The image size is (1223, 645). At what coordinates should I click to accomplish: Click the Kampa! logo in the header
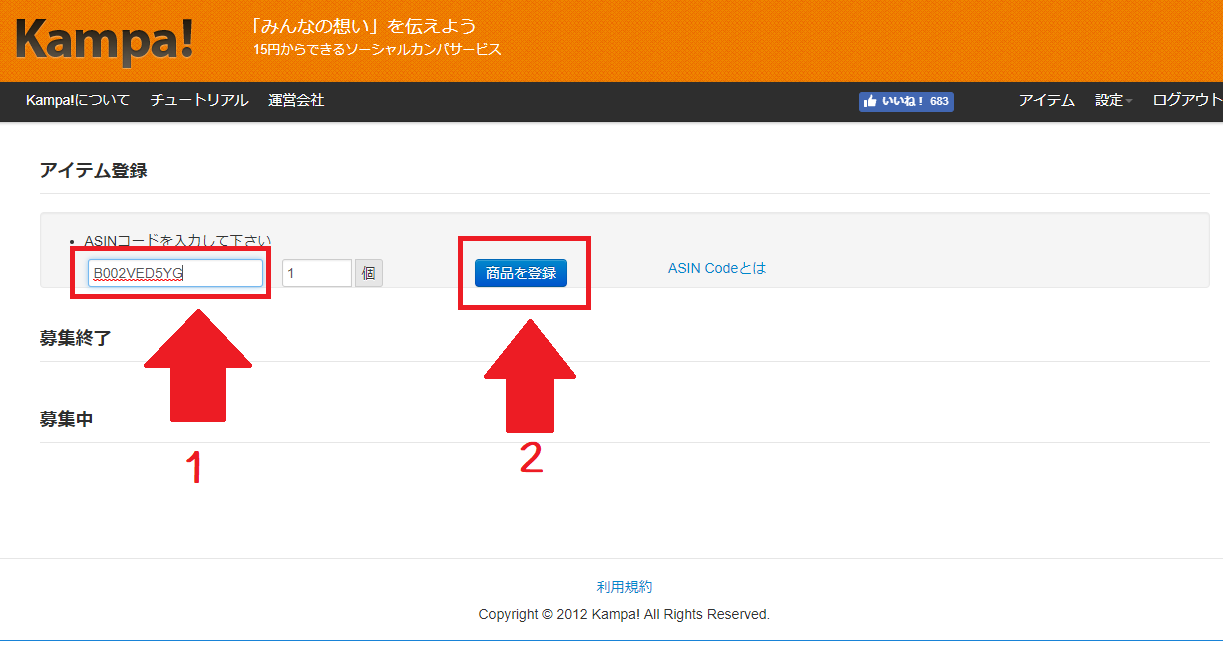[105, 41]
